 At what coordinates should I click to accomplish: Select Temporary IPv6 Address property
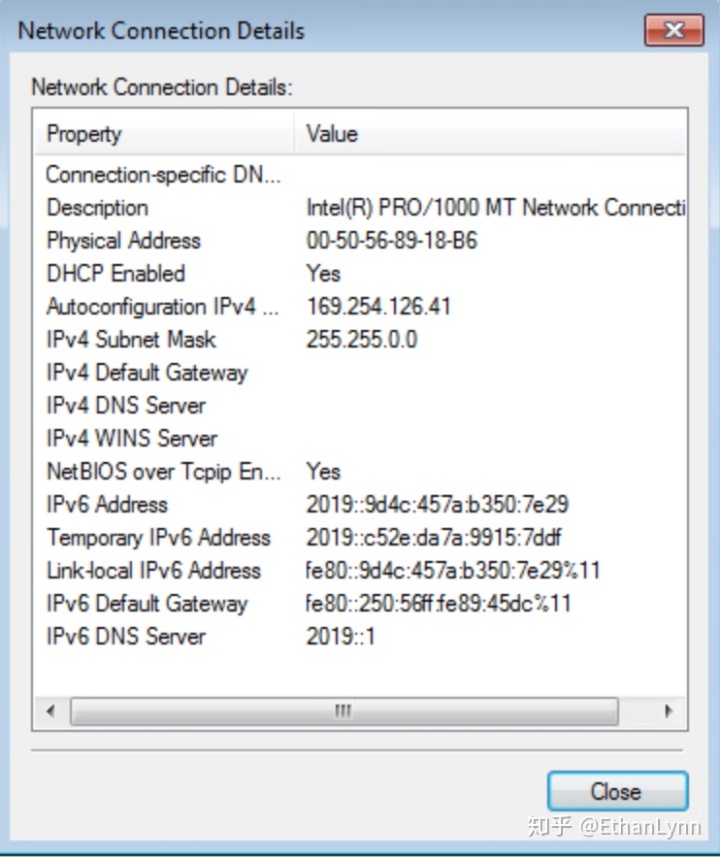tap(159, 537)
